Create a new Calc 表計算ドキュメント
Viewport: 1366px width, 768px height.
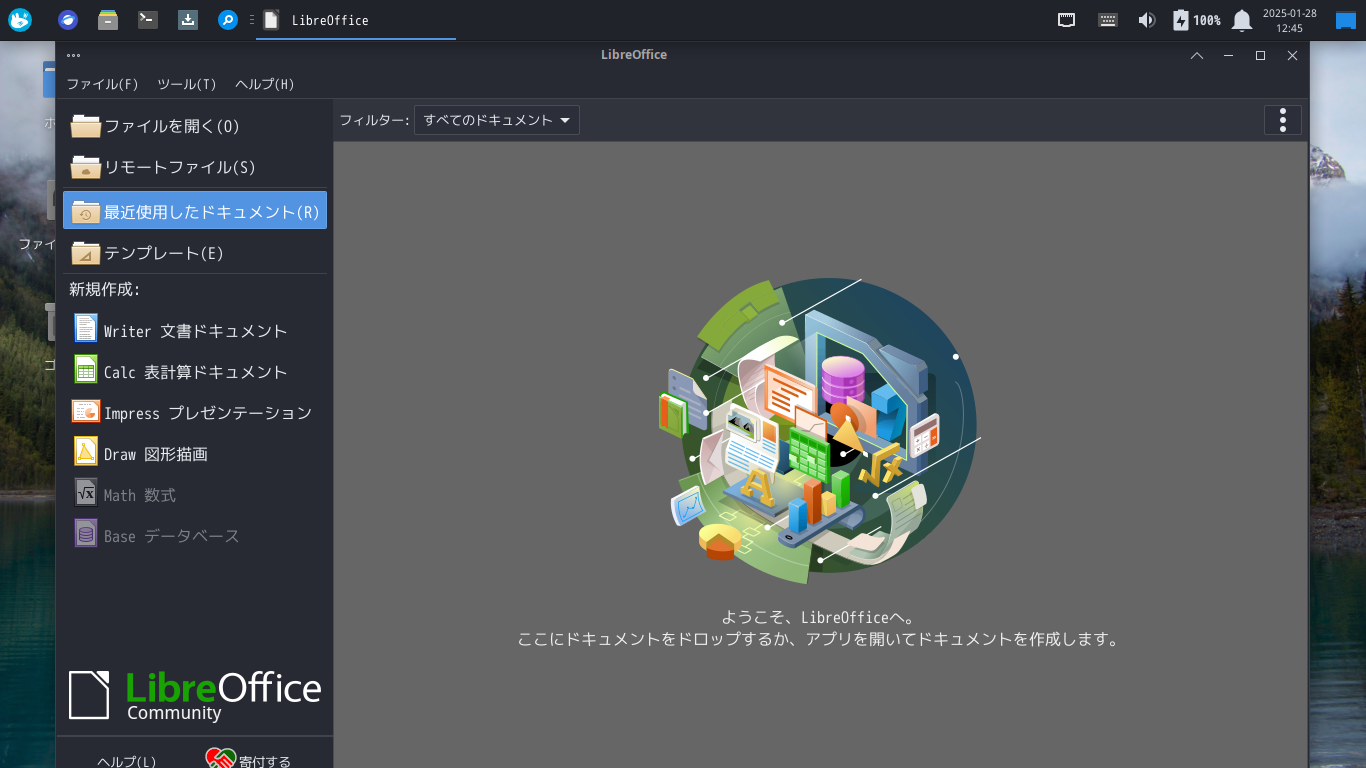pyautogui.click(x=195, y=371)
